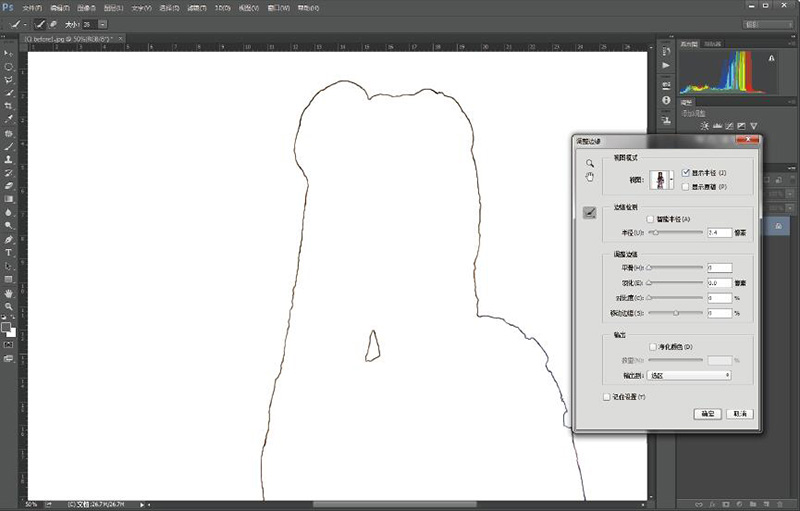Image resolution: width=800 pixels, height=511 pixels.
Task: Click the 移动边缘 slider handle
Action: tap(676, 313)
